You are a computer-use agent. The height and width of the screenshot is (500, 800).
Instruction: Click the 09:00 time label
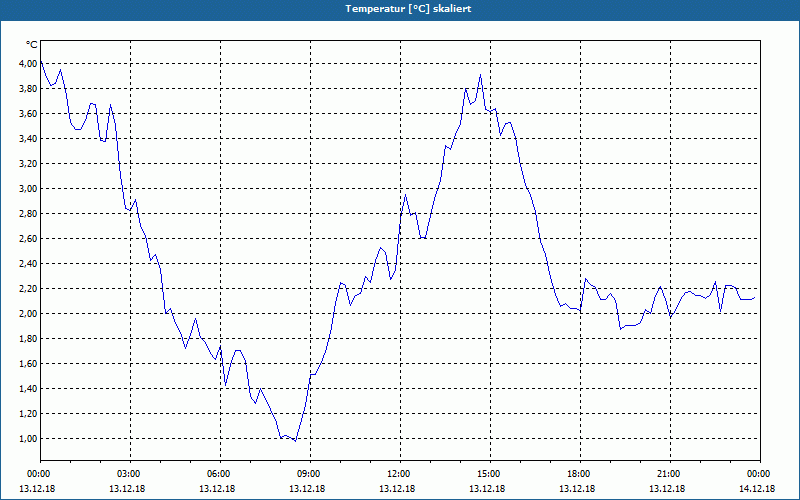(x=310, y=474)
